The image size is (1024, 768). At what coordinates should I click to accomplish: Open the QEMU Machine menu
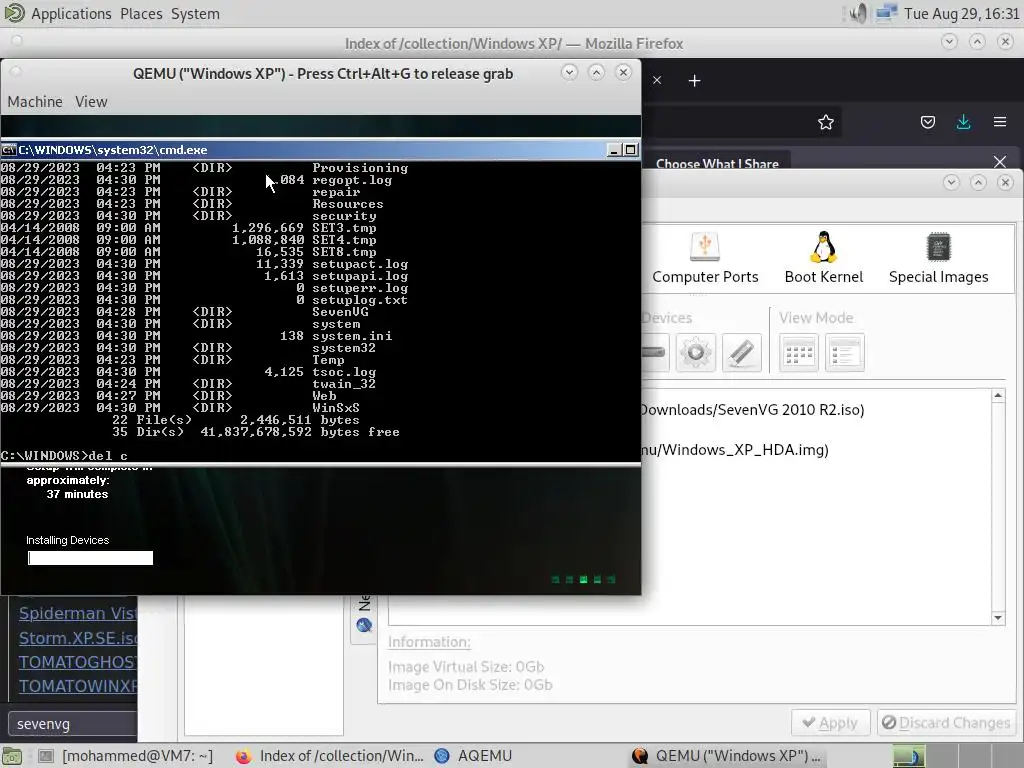pos(35,102)
